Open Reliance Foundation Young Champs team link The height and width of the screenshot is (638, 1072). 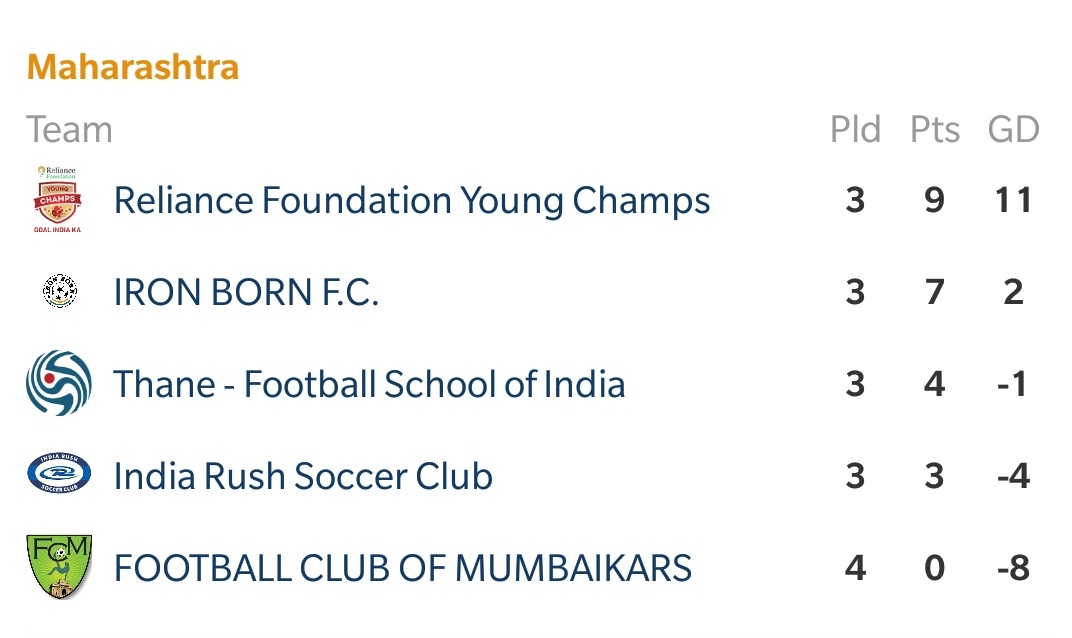[412, 200]
